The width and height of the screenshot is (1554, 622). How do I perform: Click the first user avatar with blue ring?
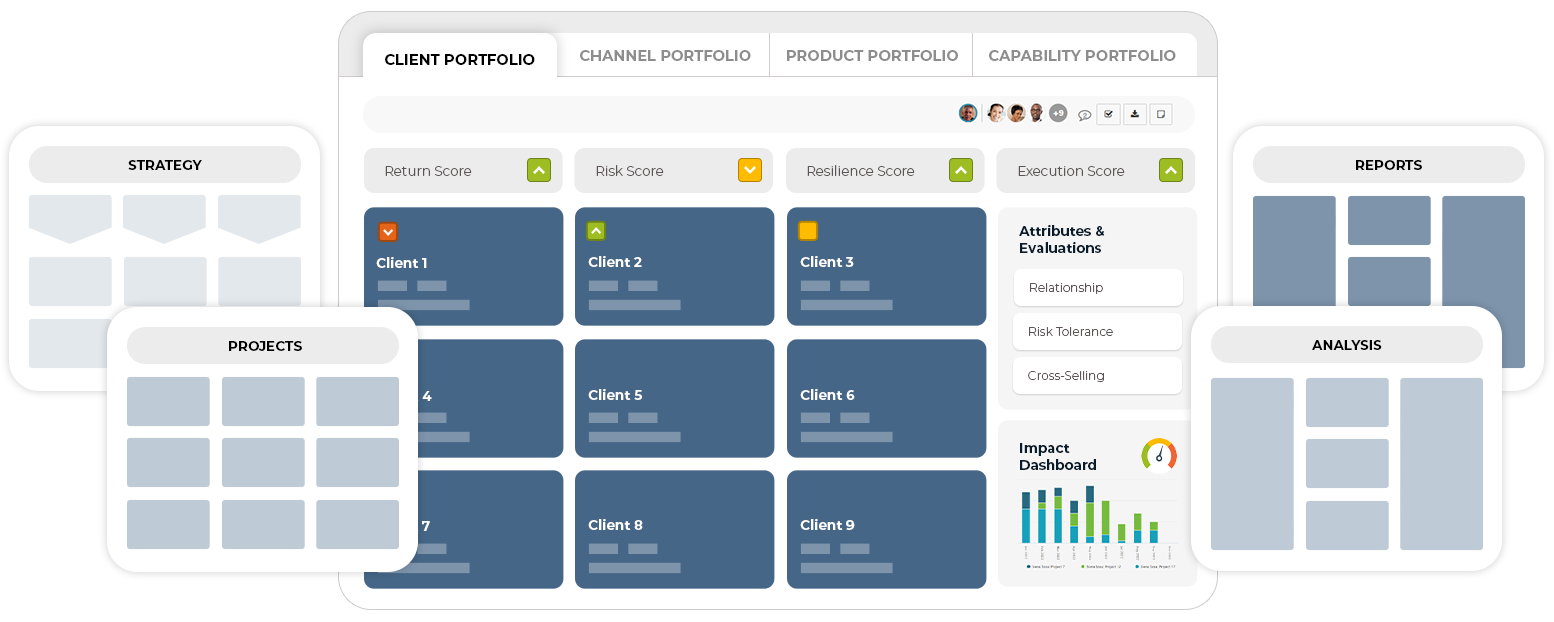pyautogui.click(x=968, y=113)
